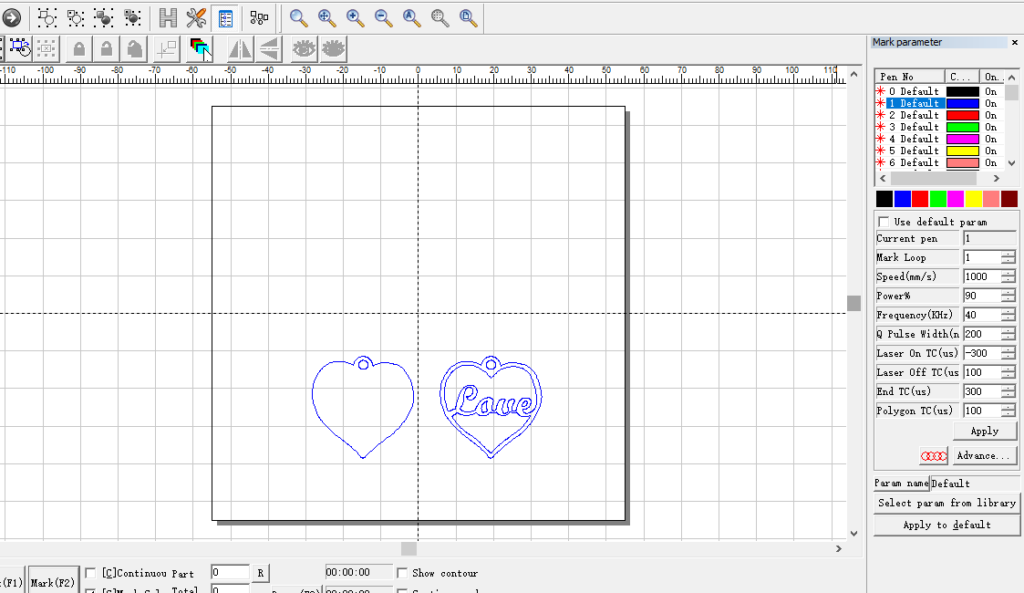This screenshot has height=593, width=1024.
Task: Pick the magenta color swatch
Action: click(x=955, y=199)
